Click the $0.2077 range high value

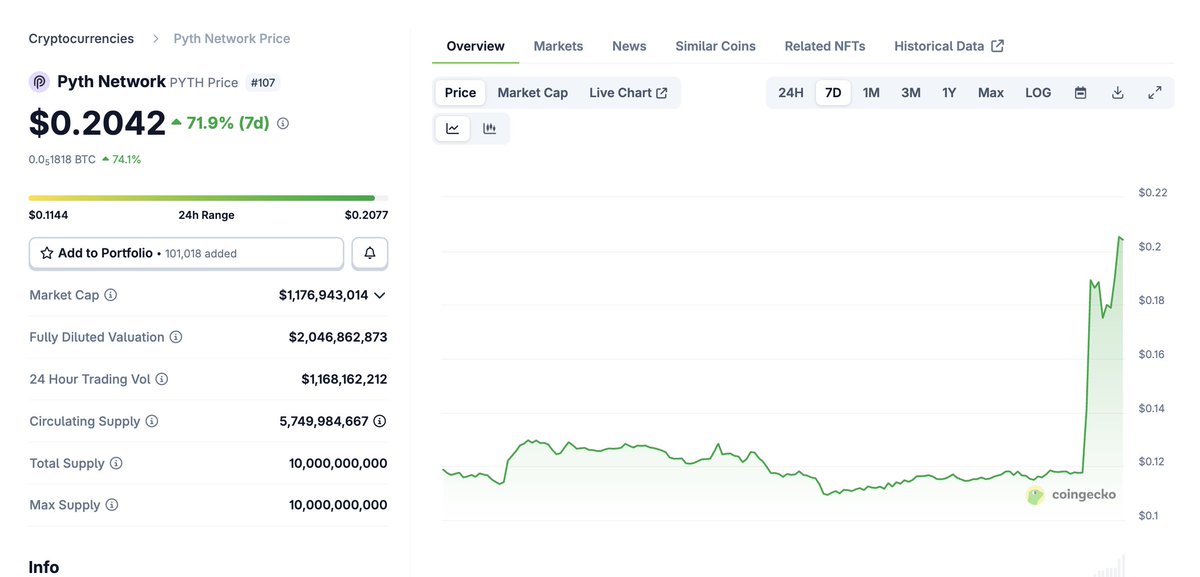point(366,215)
